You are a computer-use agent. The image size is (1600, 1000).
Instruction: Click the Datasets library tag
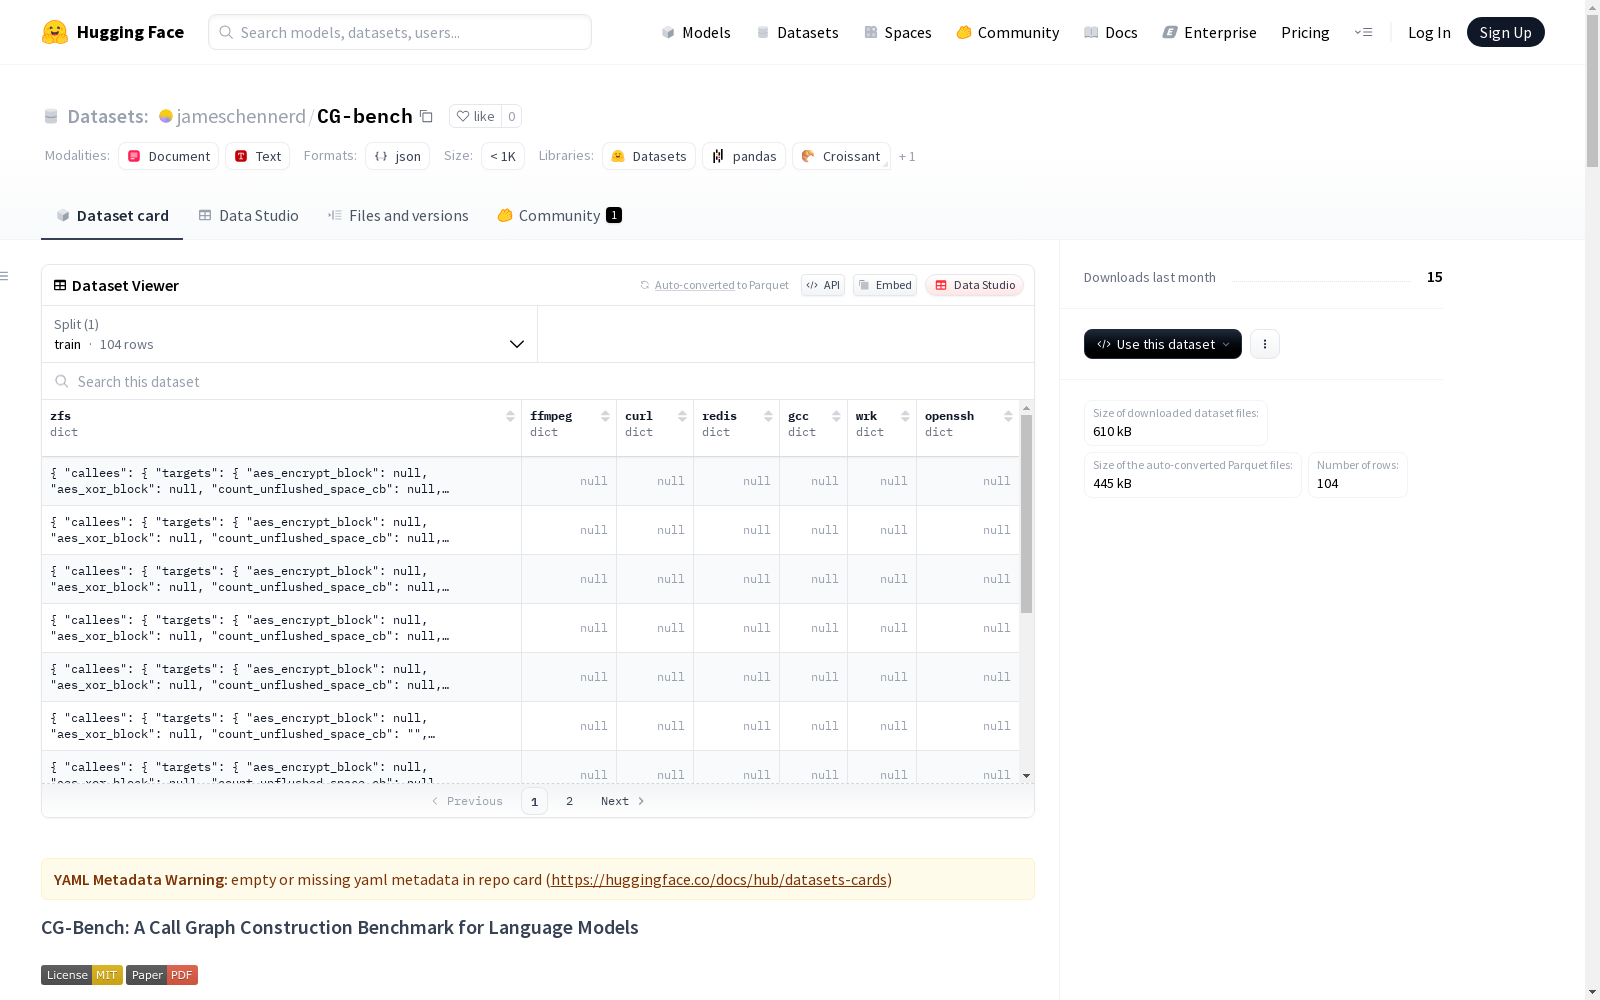pos(649,156)
